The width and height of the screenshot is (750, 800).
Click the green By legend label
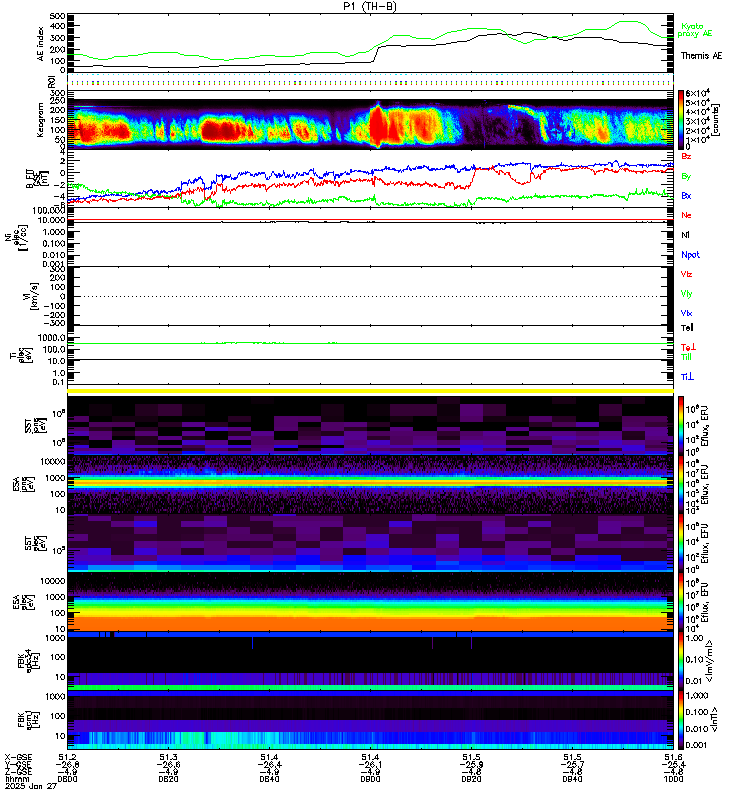click(x=686, y=176)
